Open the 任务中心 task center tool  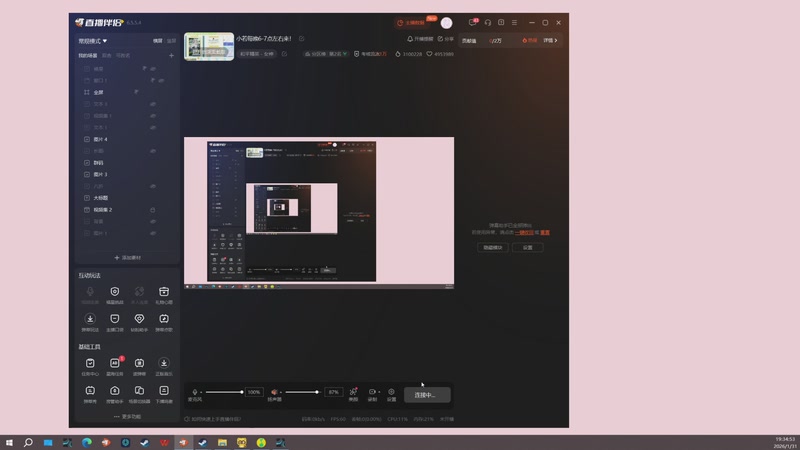90,363
